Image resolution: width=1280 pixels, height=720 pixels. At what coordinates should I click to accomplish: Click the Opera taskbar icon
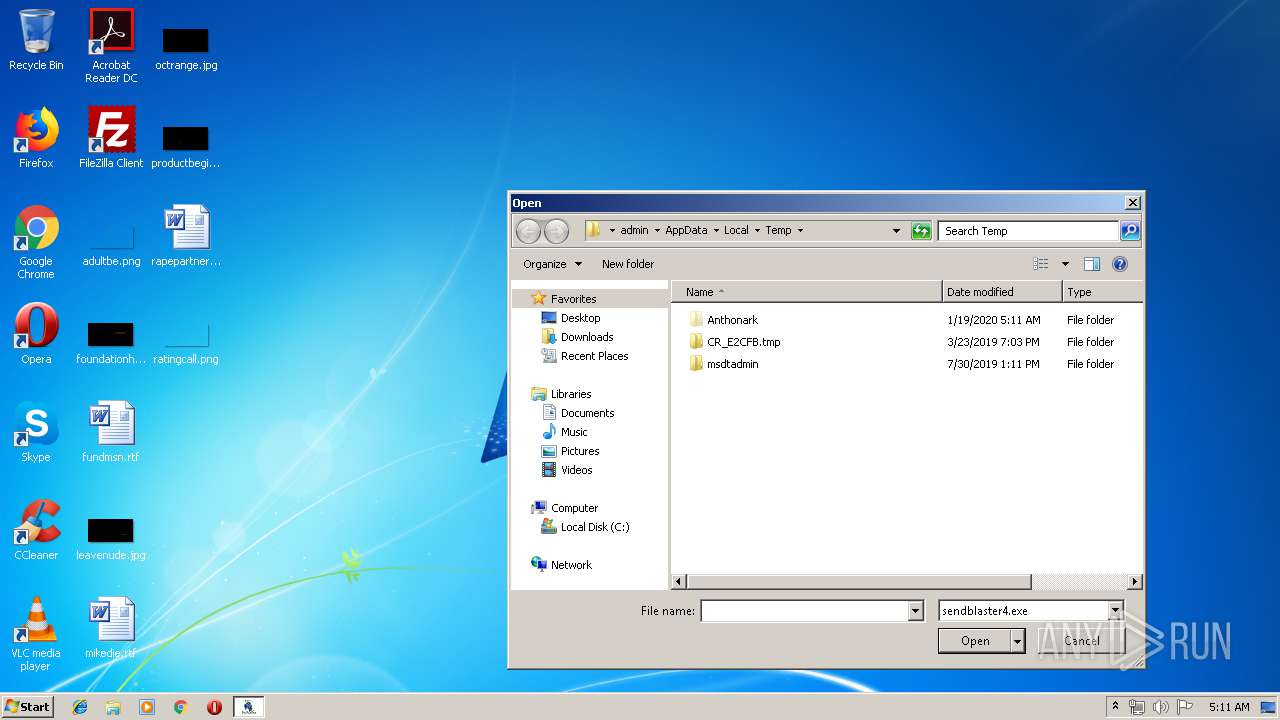(214, 707)
